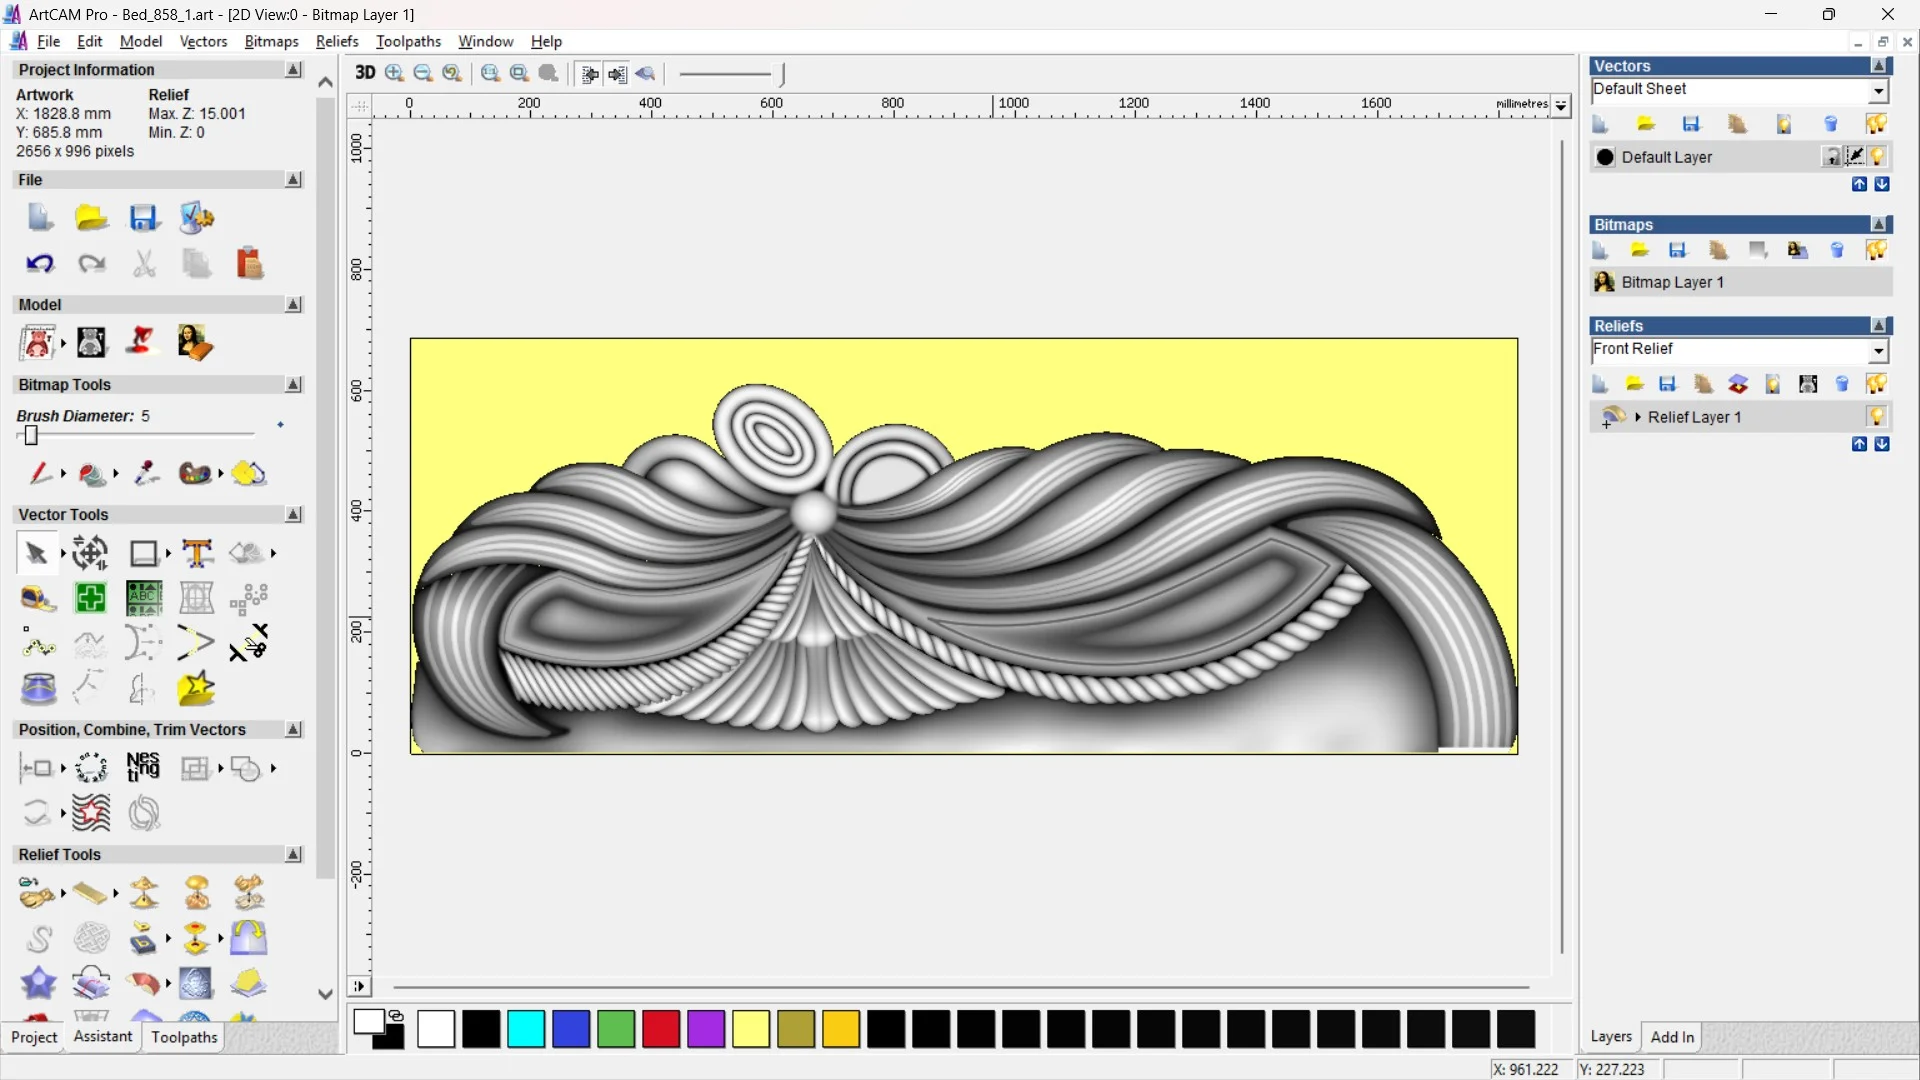The width and height of the screenshot is (1920, 1080).
Task: Switch to 3D view button
Action: tap(365, 73)
